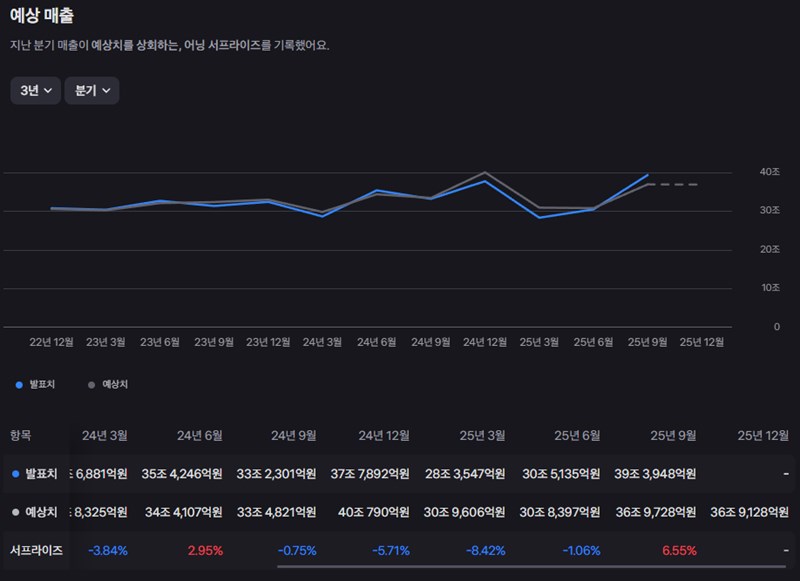Click the 서프라이즈 row label
This screenshot has width=800, height=581.
(x=36, y=551)
